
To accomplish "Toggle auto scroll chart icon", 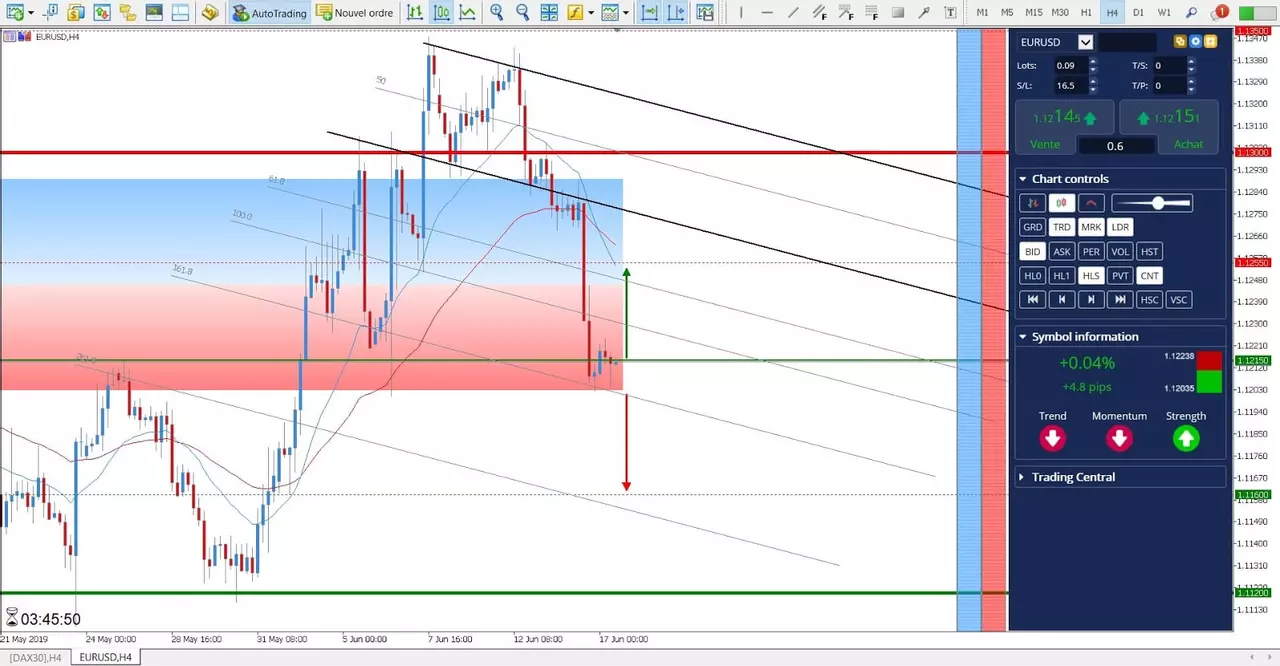I will click(650, 12).
